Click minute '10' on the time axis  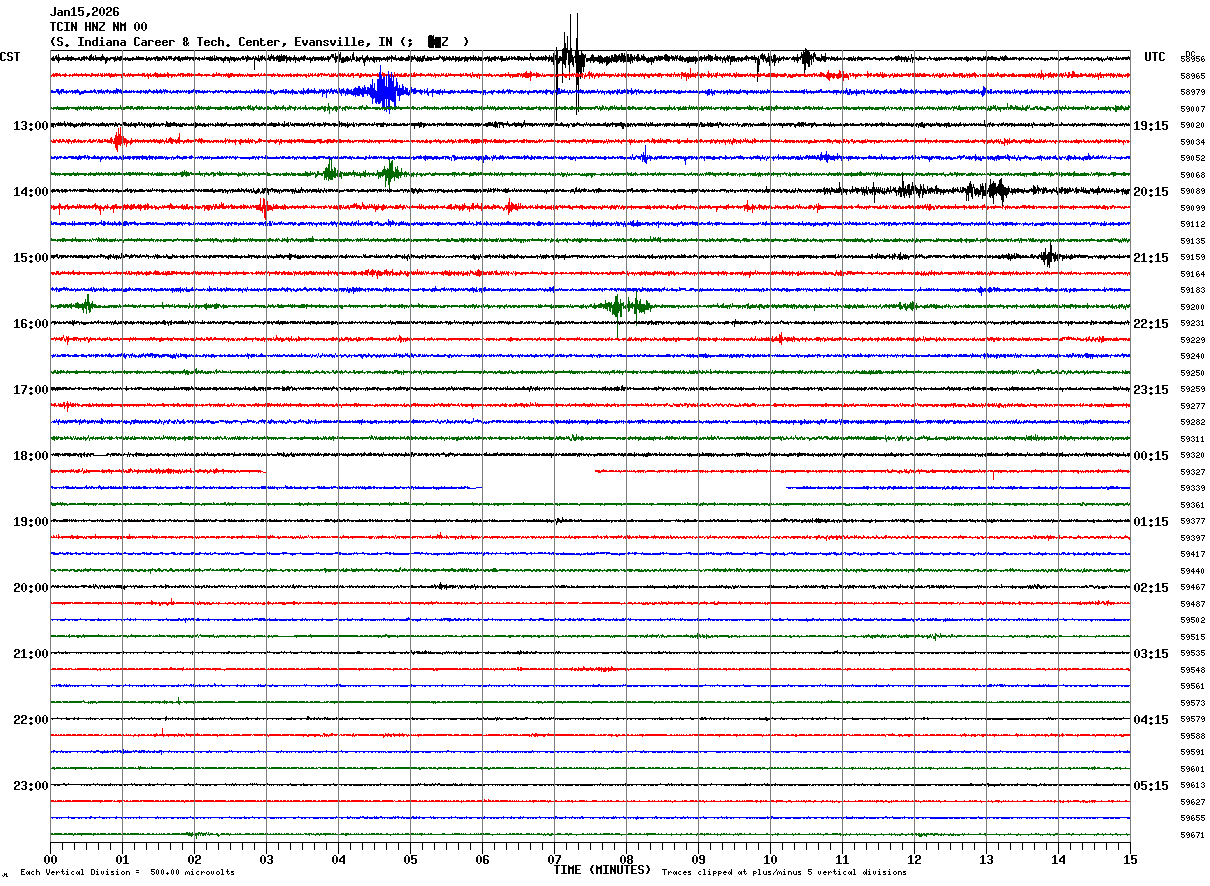point(770,859)
